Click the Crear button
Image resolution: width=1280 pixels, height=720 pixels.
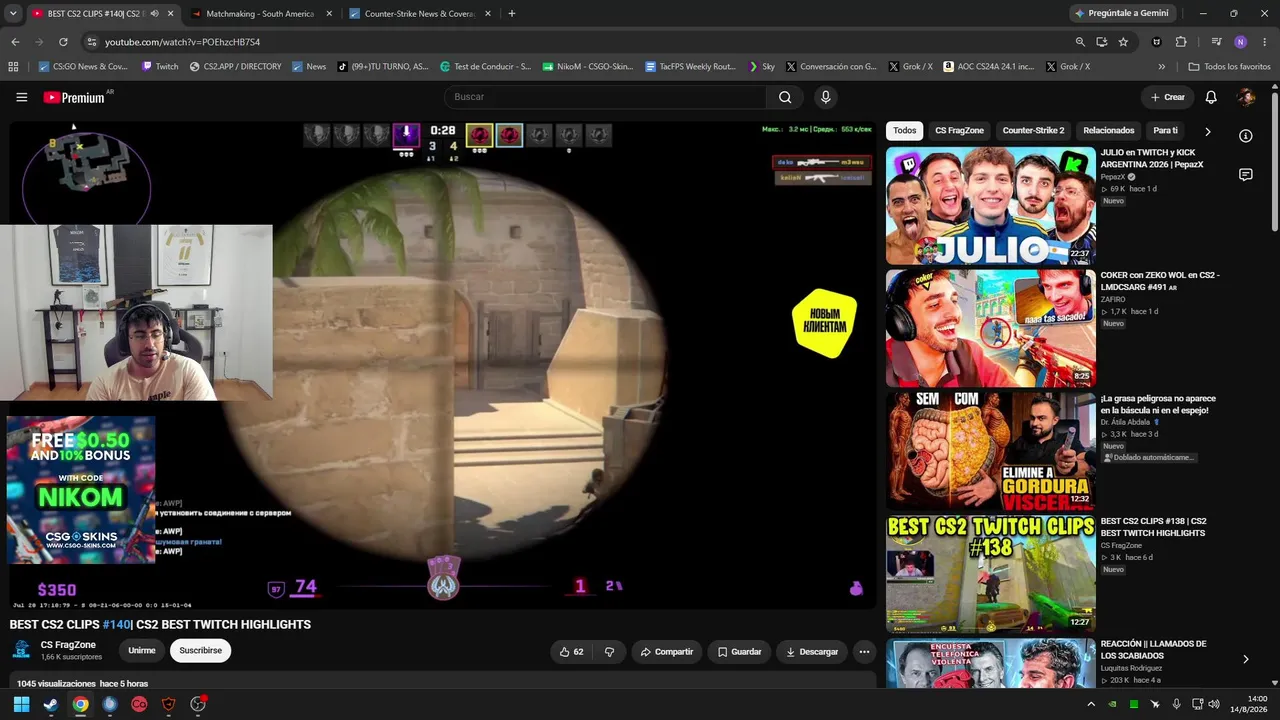[x=1168, y=97]
